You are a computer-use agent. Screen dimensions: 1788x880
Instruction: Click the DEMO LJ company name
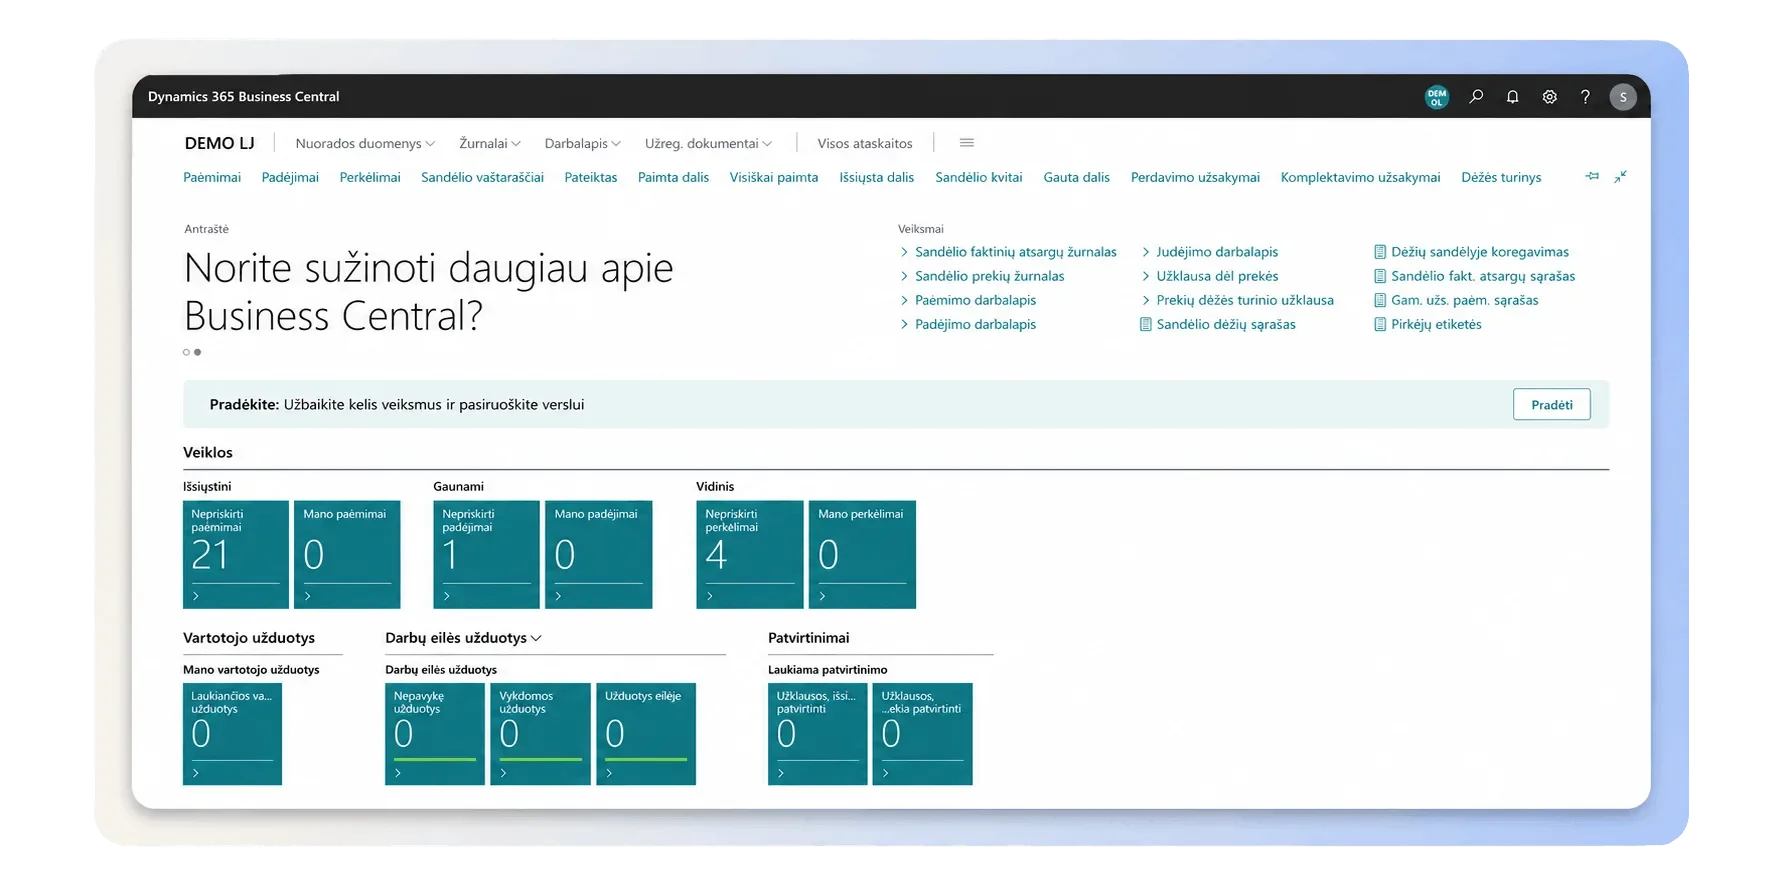click(220, 143)
